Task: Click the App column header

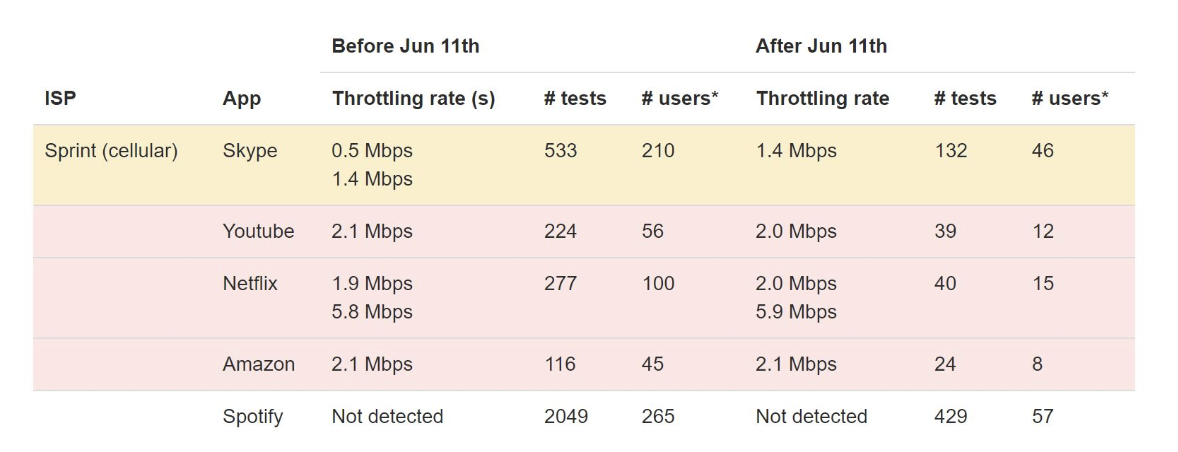Action: coord(242,98)
